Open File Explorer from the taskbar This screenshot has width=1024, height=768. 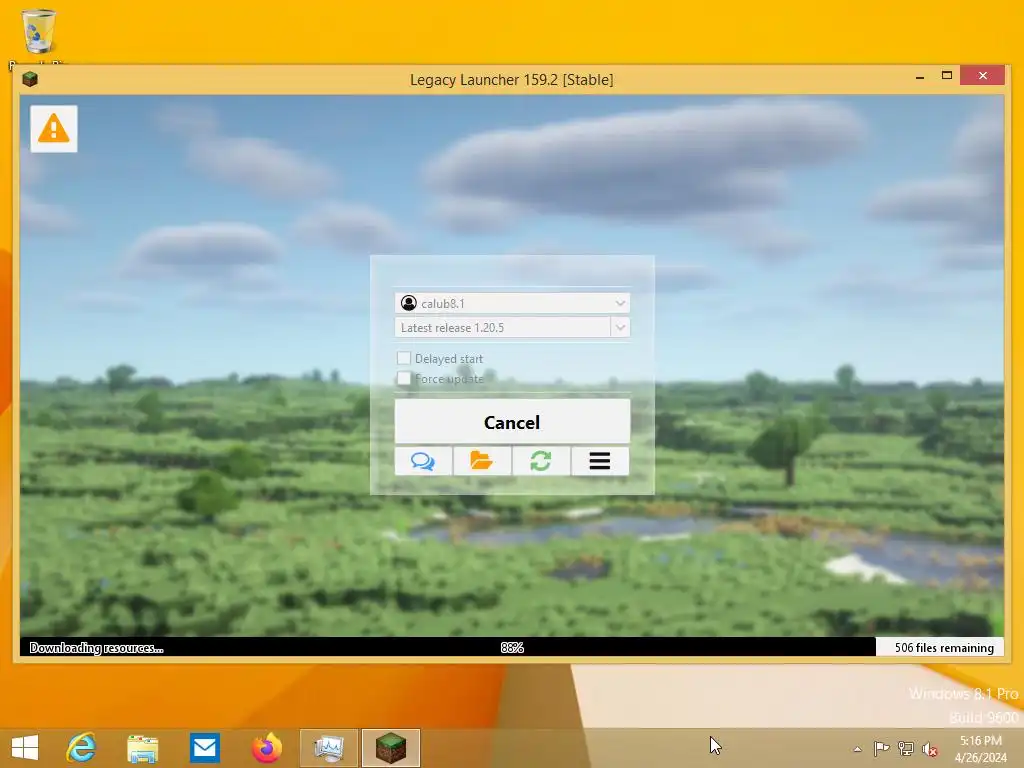coord(142,748)
